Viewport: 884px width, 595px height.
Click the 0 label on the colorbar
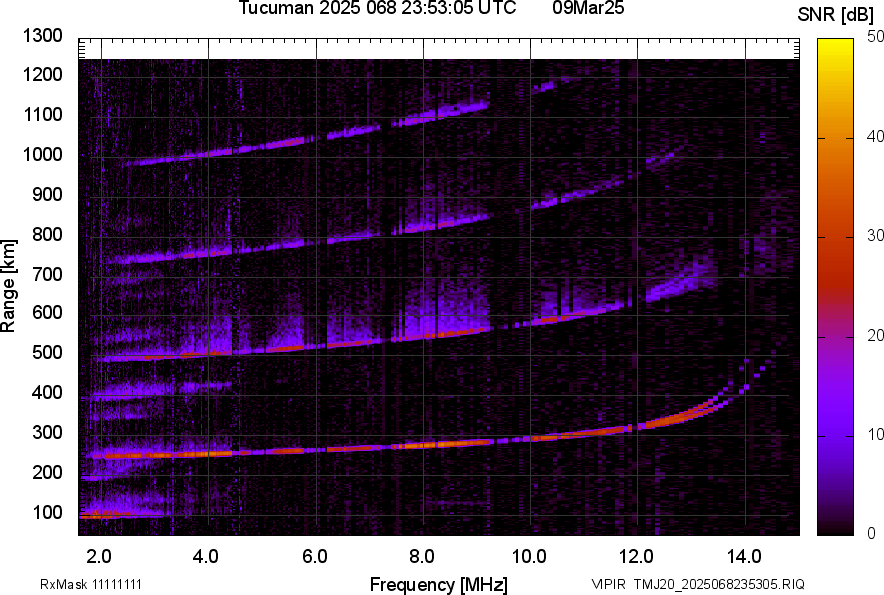pyautogui.click(x=871, y=534)
